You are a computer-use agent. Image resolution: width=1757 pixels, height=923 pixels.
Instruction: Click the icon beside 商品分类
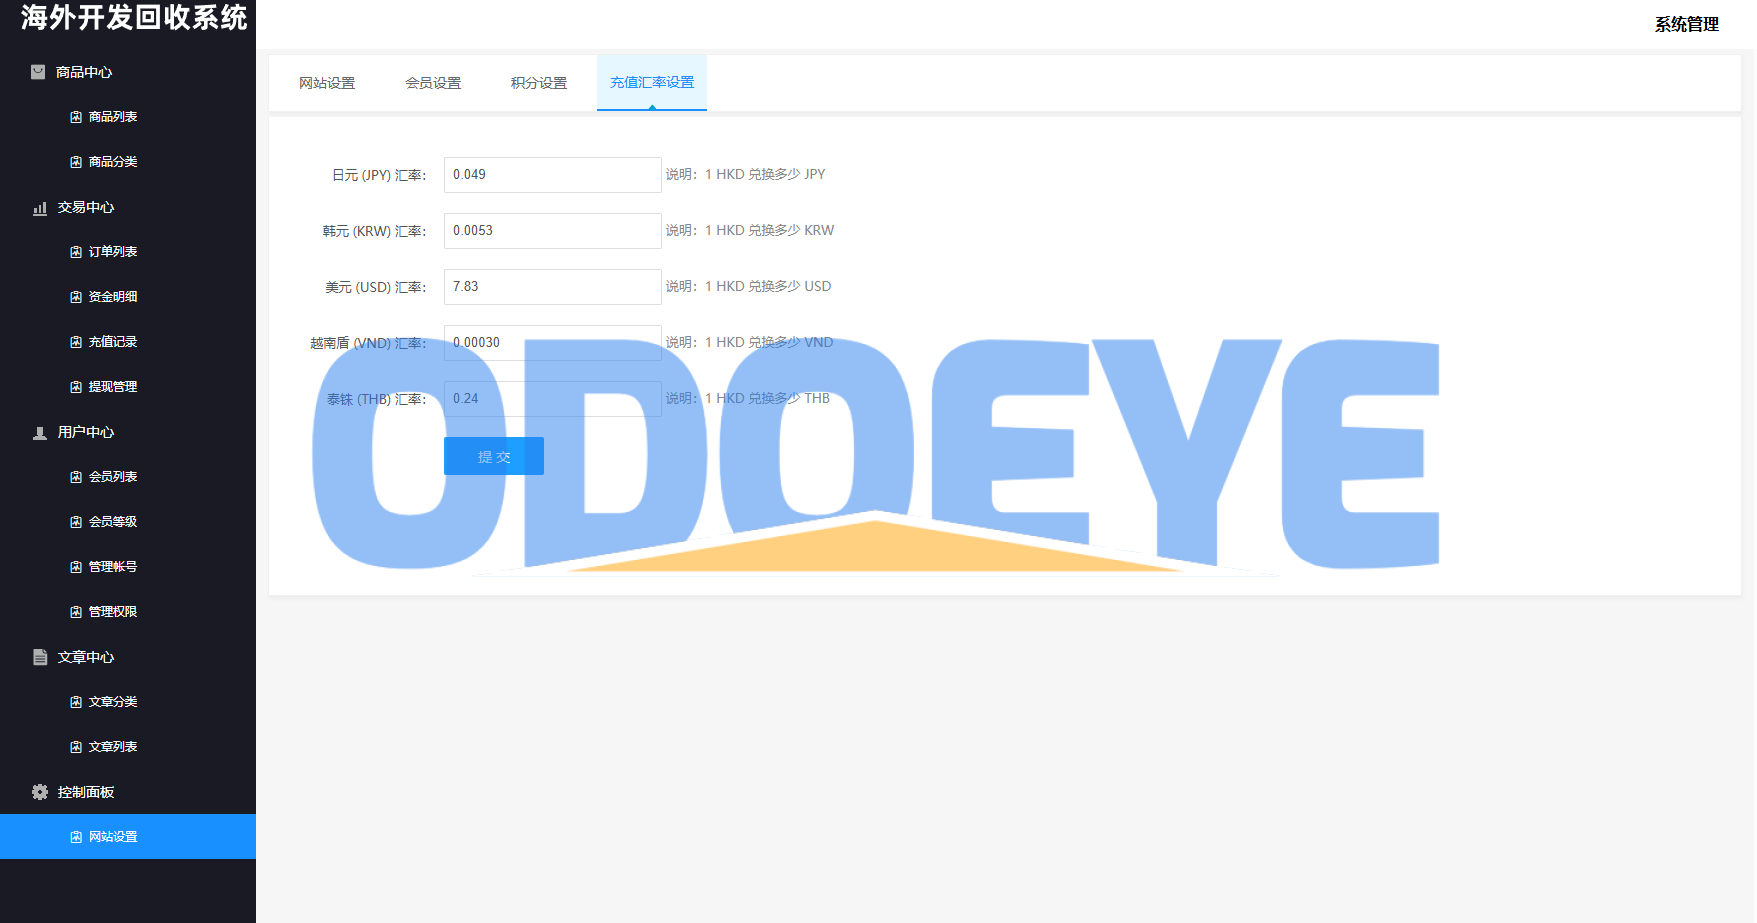(76, 162)
